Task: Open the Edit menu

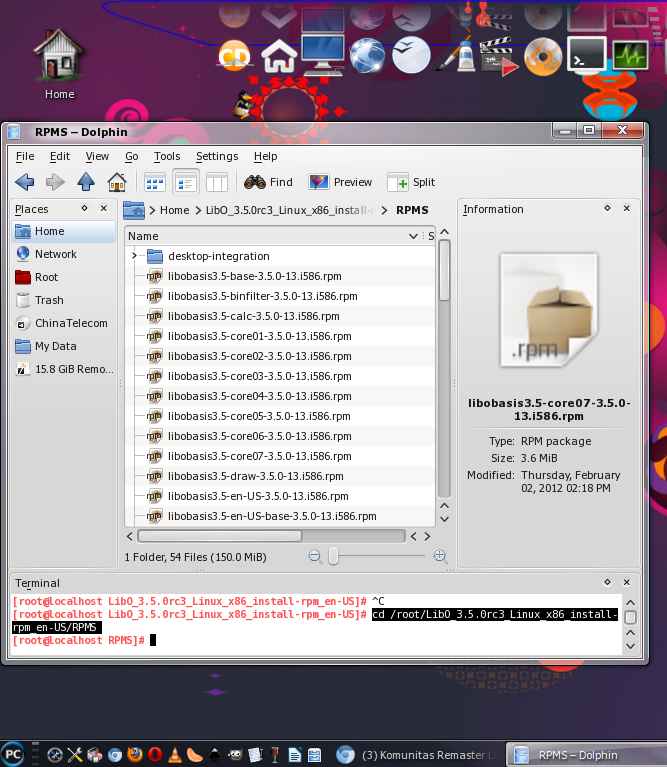Action: (60, 156)
